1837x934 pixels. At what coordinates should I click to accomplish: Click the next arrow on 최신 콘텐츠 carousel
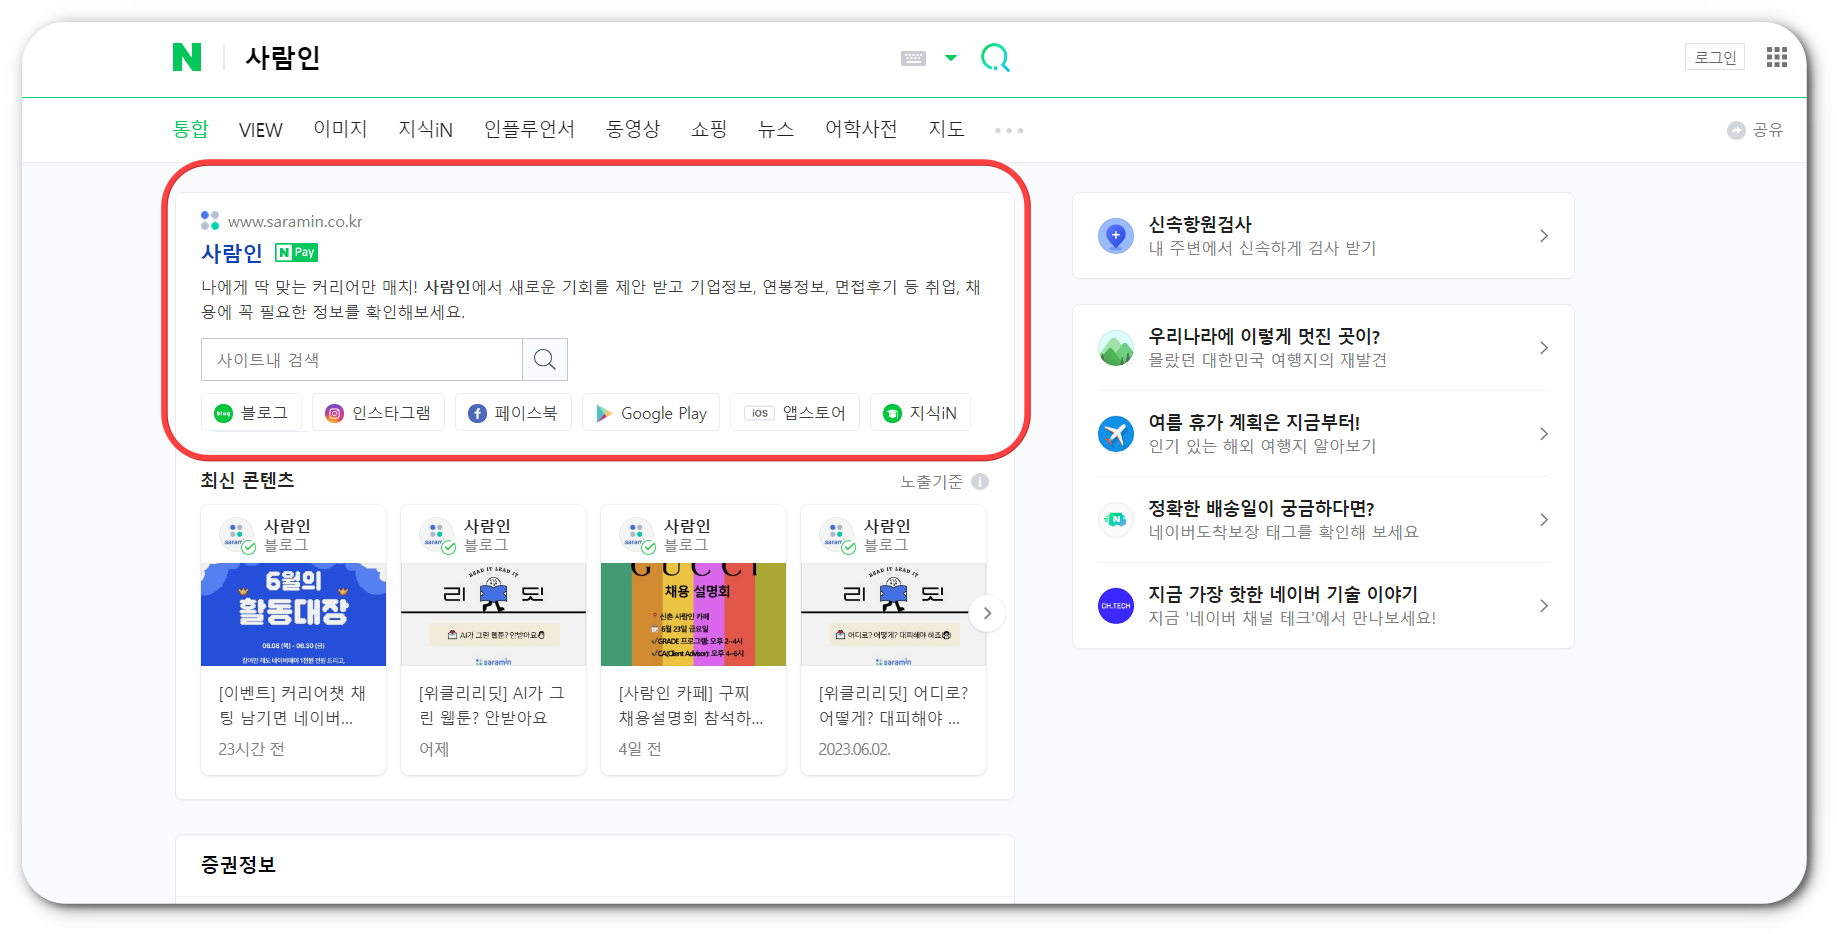(987, 613)
